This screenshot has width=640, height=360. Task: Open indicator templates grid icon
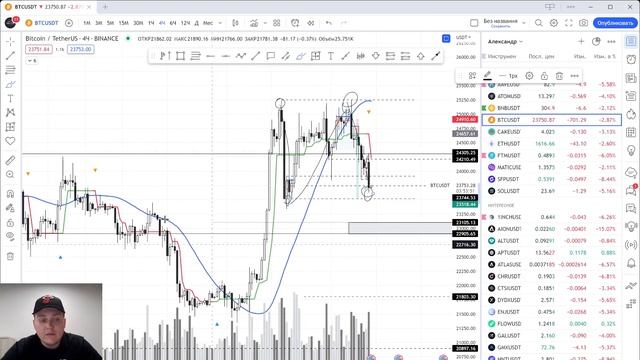click(276, 23)
